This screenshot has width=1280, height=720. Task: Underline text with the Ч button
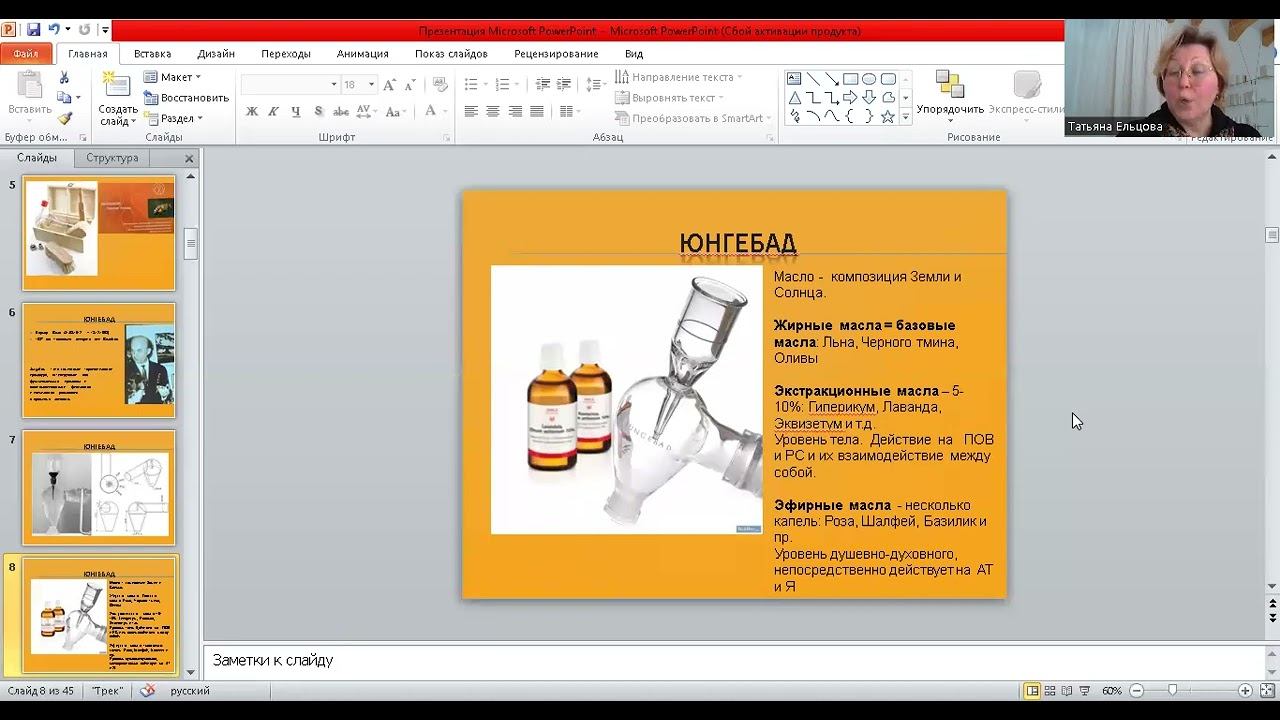pos(295,112)
